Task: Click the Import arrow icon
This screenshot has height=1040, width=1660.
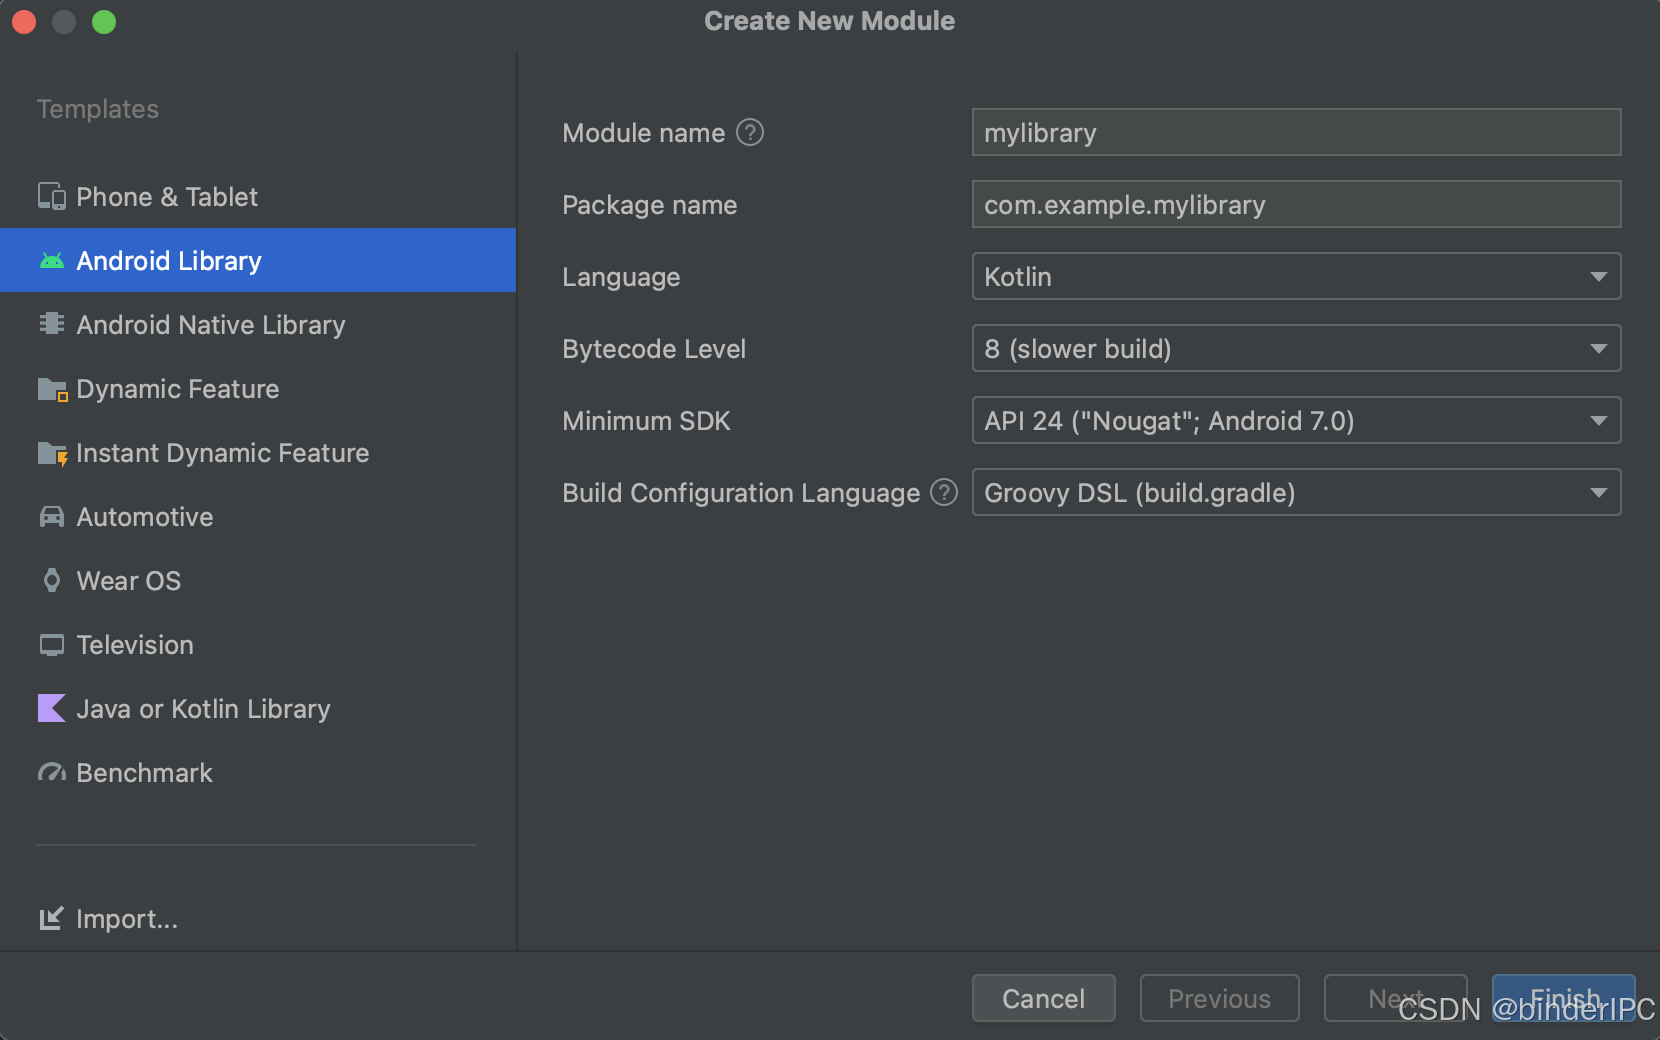Action: [52, 918]
